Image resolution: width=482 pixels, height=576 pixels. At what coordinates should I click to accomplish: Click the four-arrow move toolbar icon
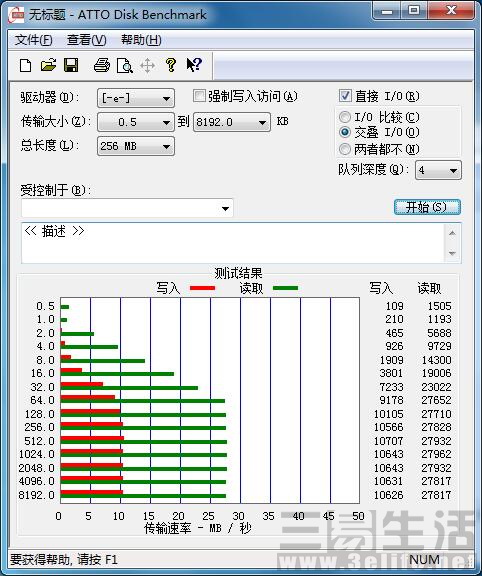click(x=147, y=66)
